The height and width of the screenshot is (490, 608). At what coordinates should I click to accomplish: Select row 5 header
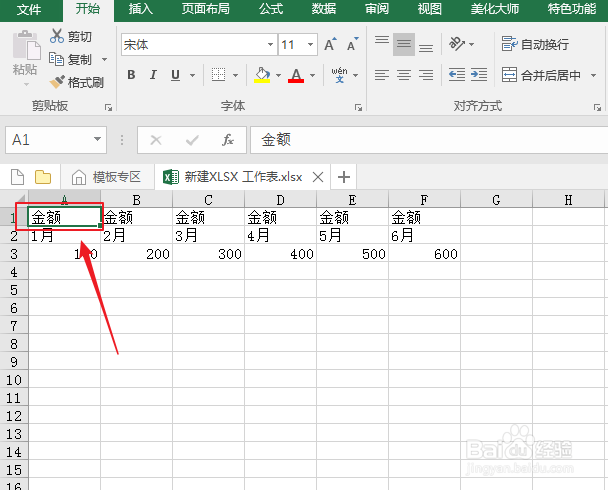tap(14, 290)
